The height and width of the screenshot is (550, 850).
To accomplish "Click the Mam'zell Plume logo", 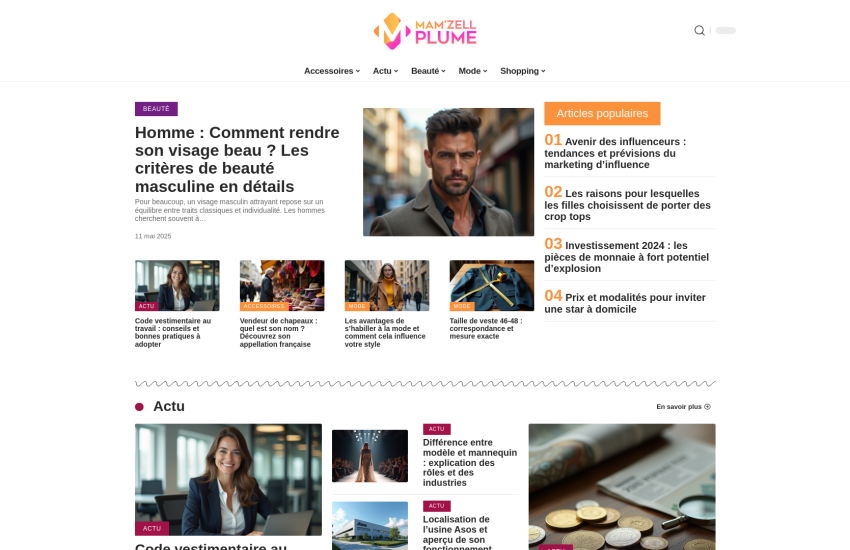I will (x=425, y=31).
